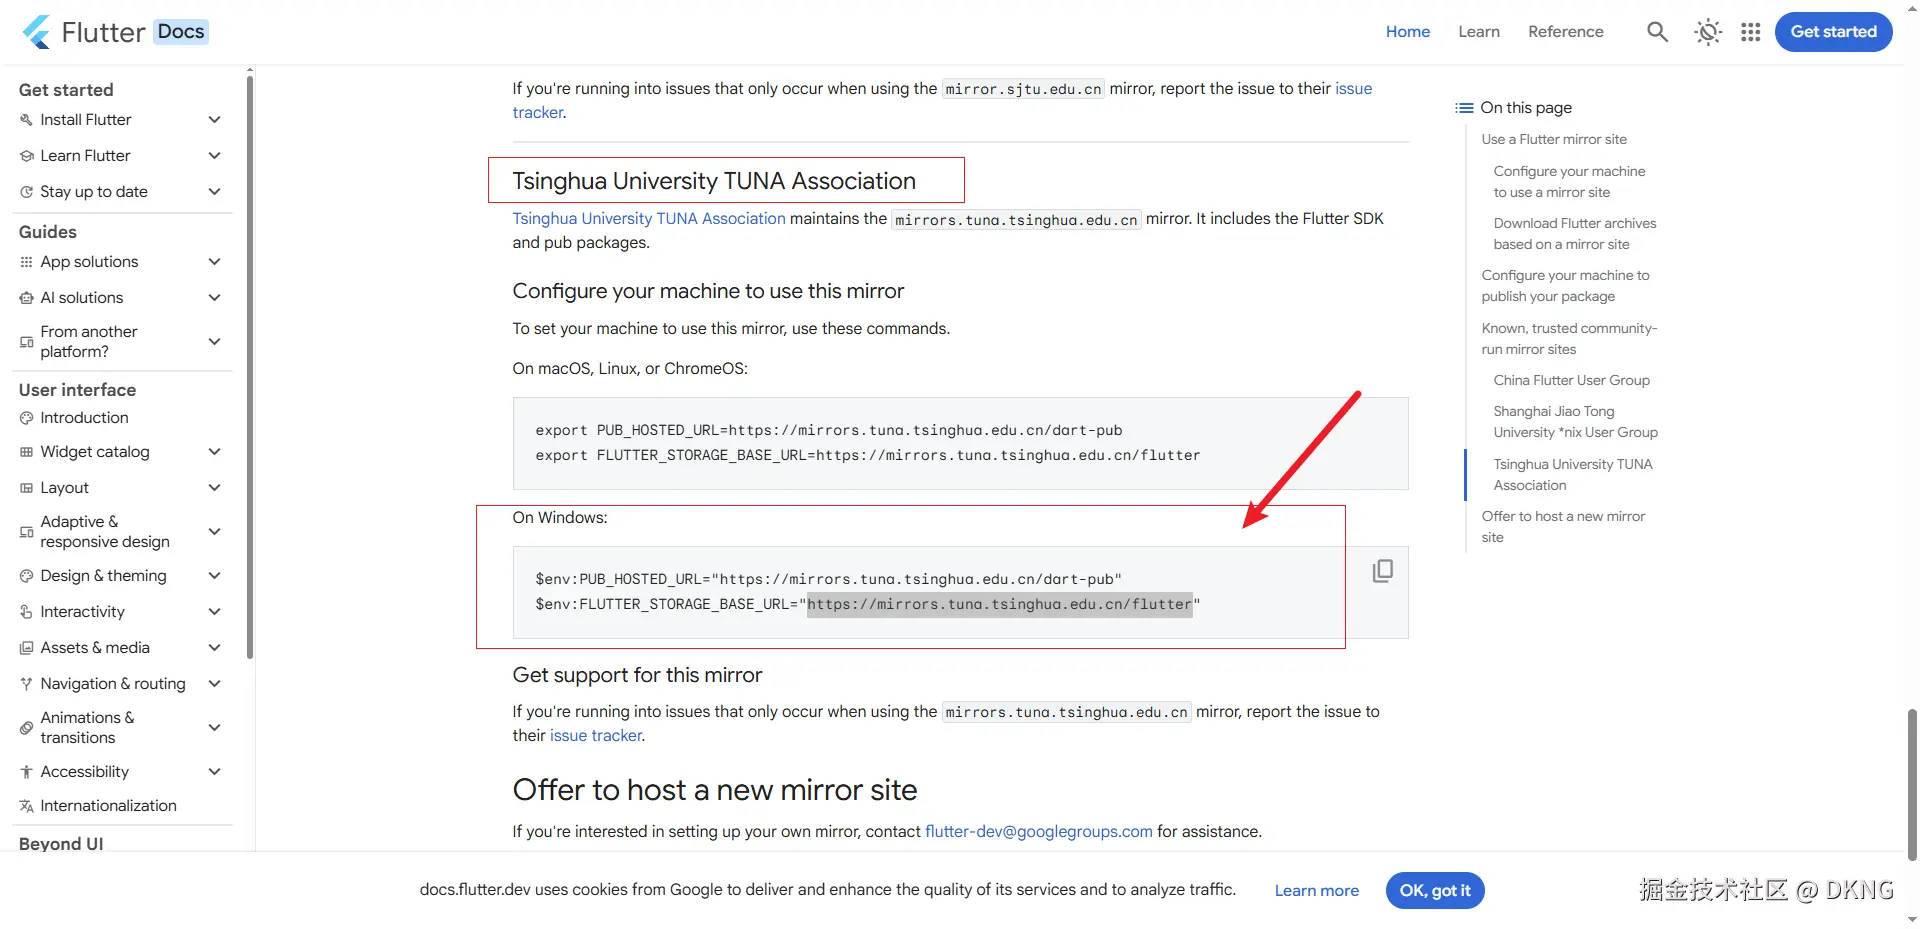Open the cookie Learn more link
The height and width of the screenshot is (929, 1920).
[x=1317, y=891]
